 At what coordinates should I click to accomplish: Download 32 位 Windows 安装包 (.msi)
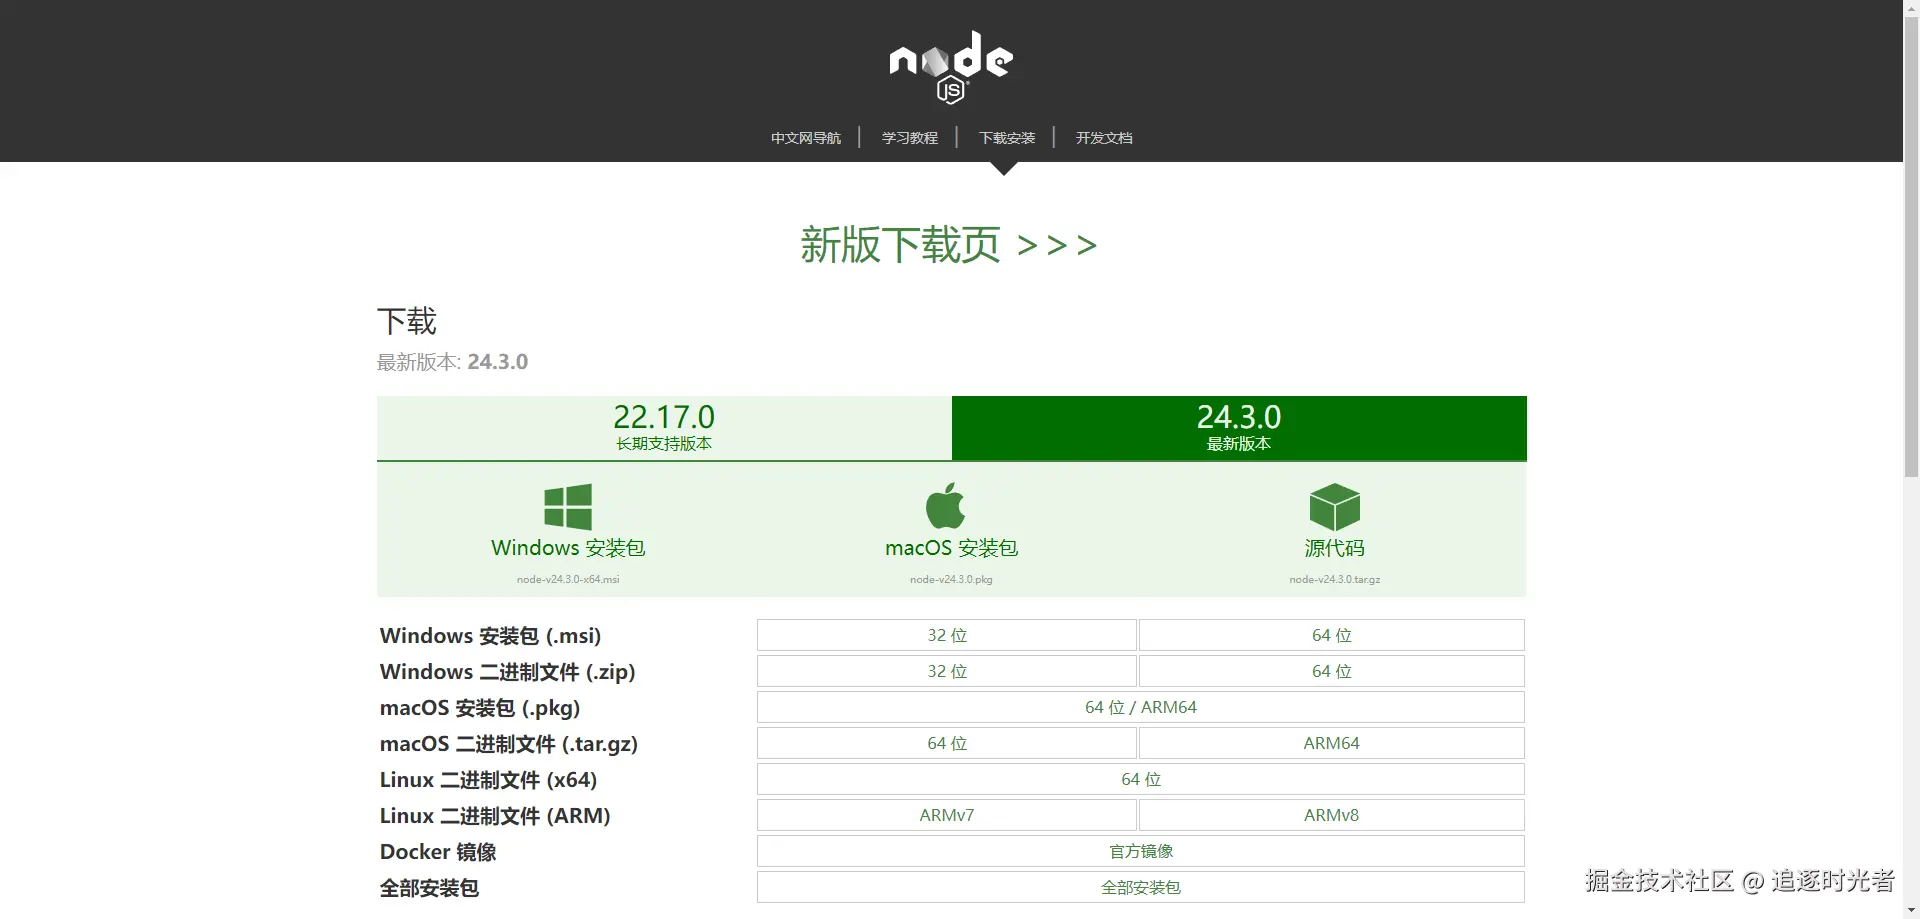coord(947,635)
